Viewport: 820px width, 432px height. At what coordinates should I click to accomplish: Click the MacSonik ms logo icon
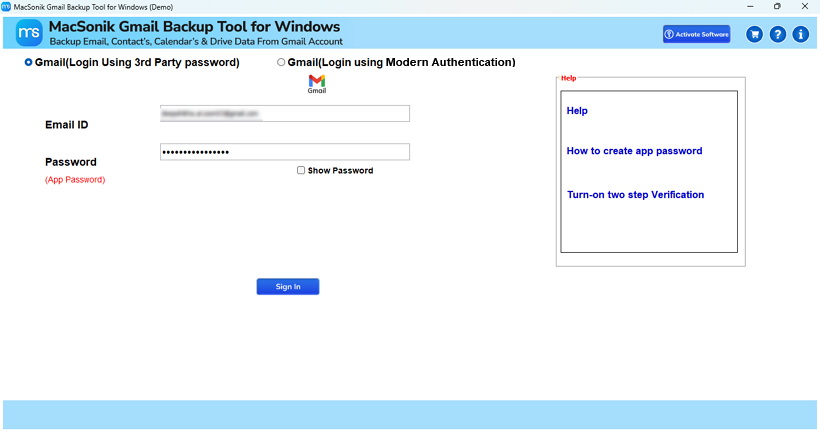(x=29, y=32)
